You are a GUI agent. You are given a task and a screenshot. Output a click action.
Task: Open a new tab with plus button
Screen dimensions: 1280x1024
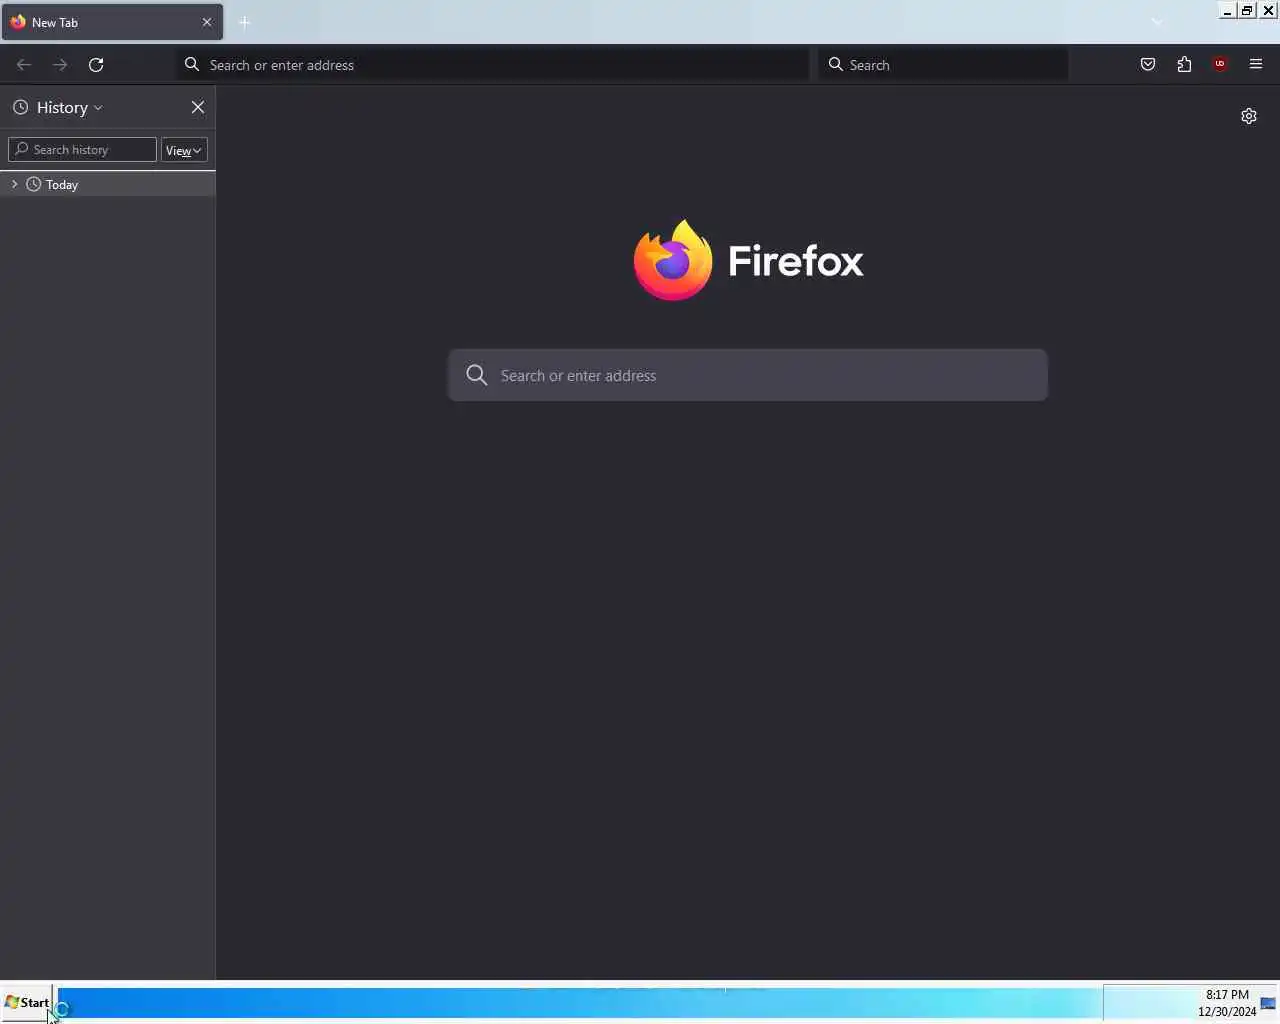point(245,22)
